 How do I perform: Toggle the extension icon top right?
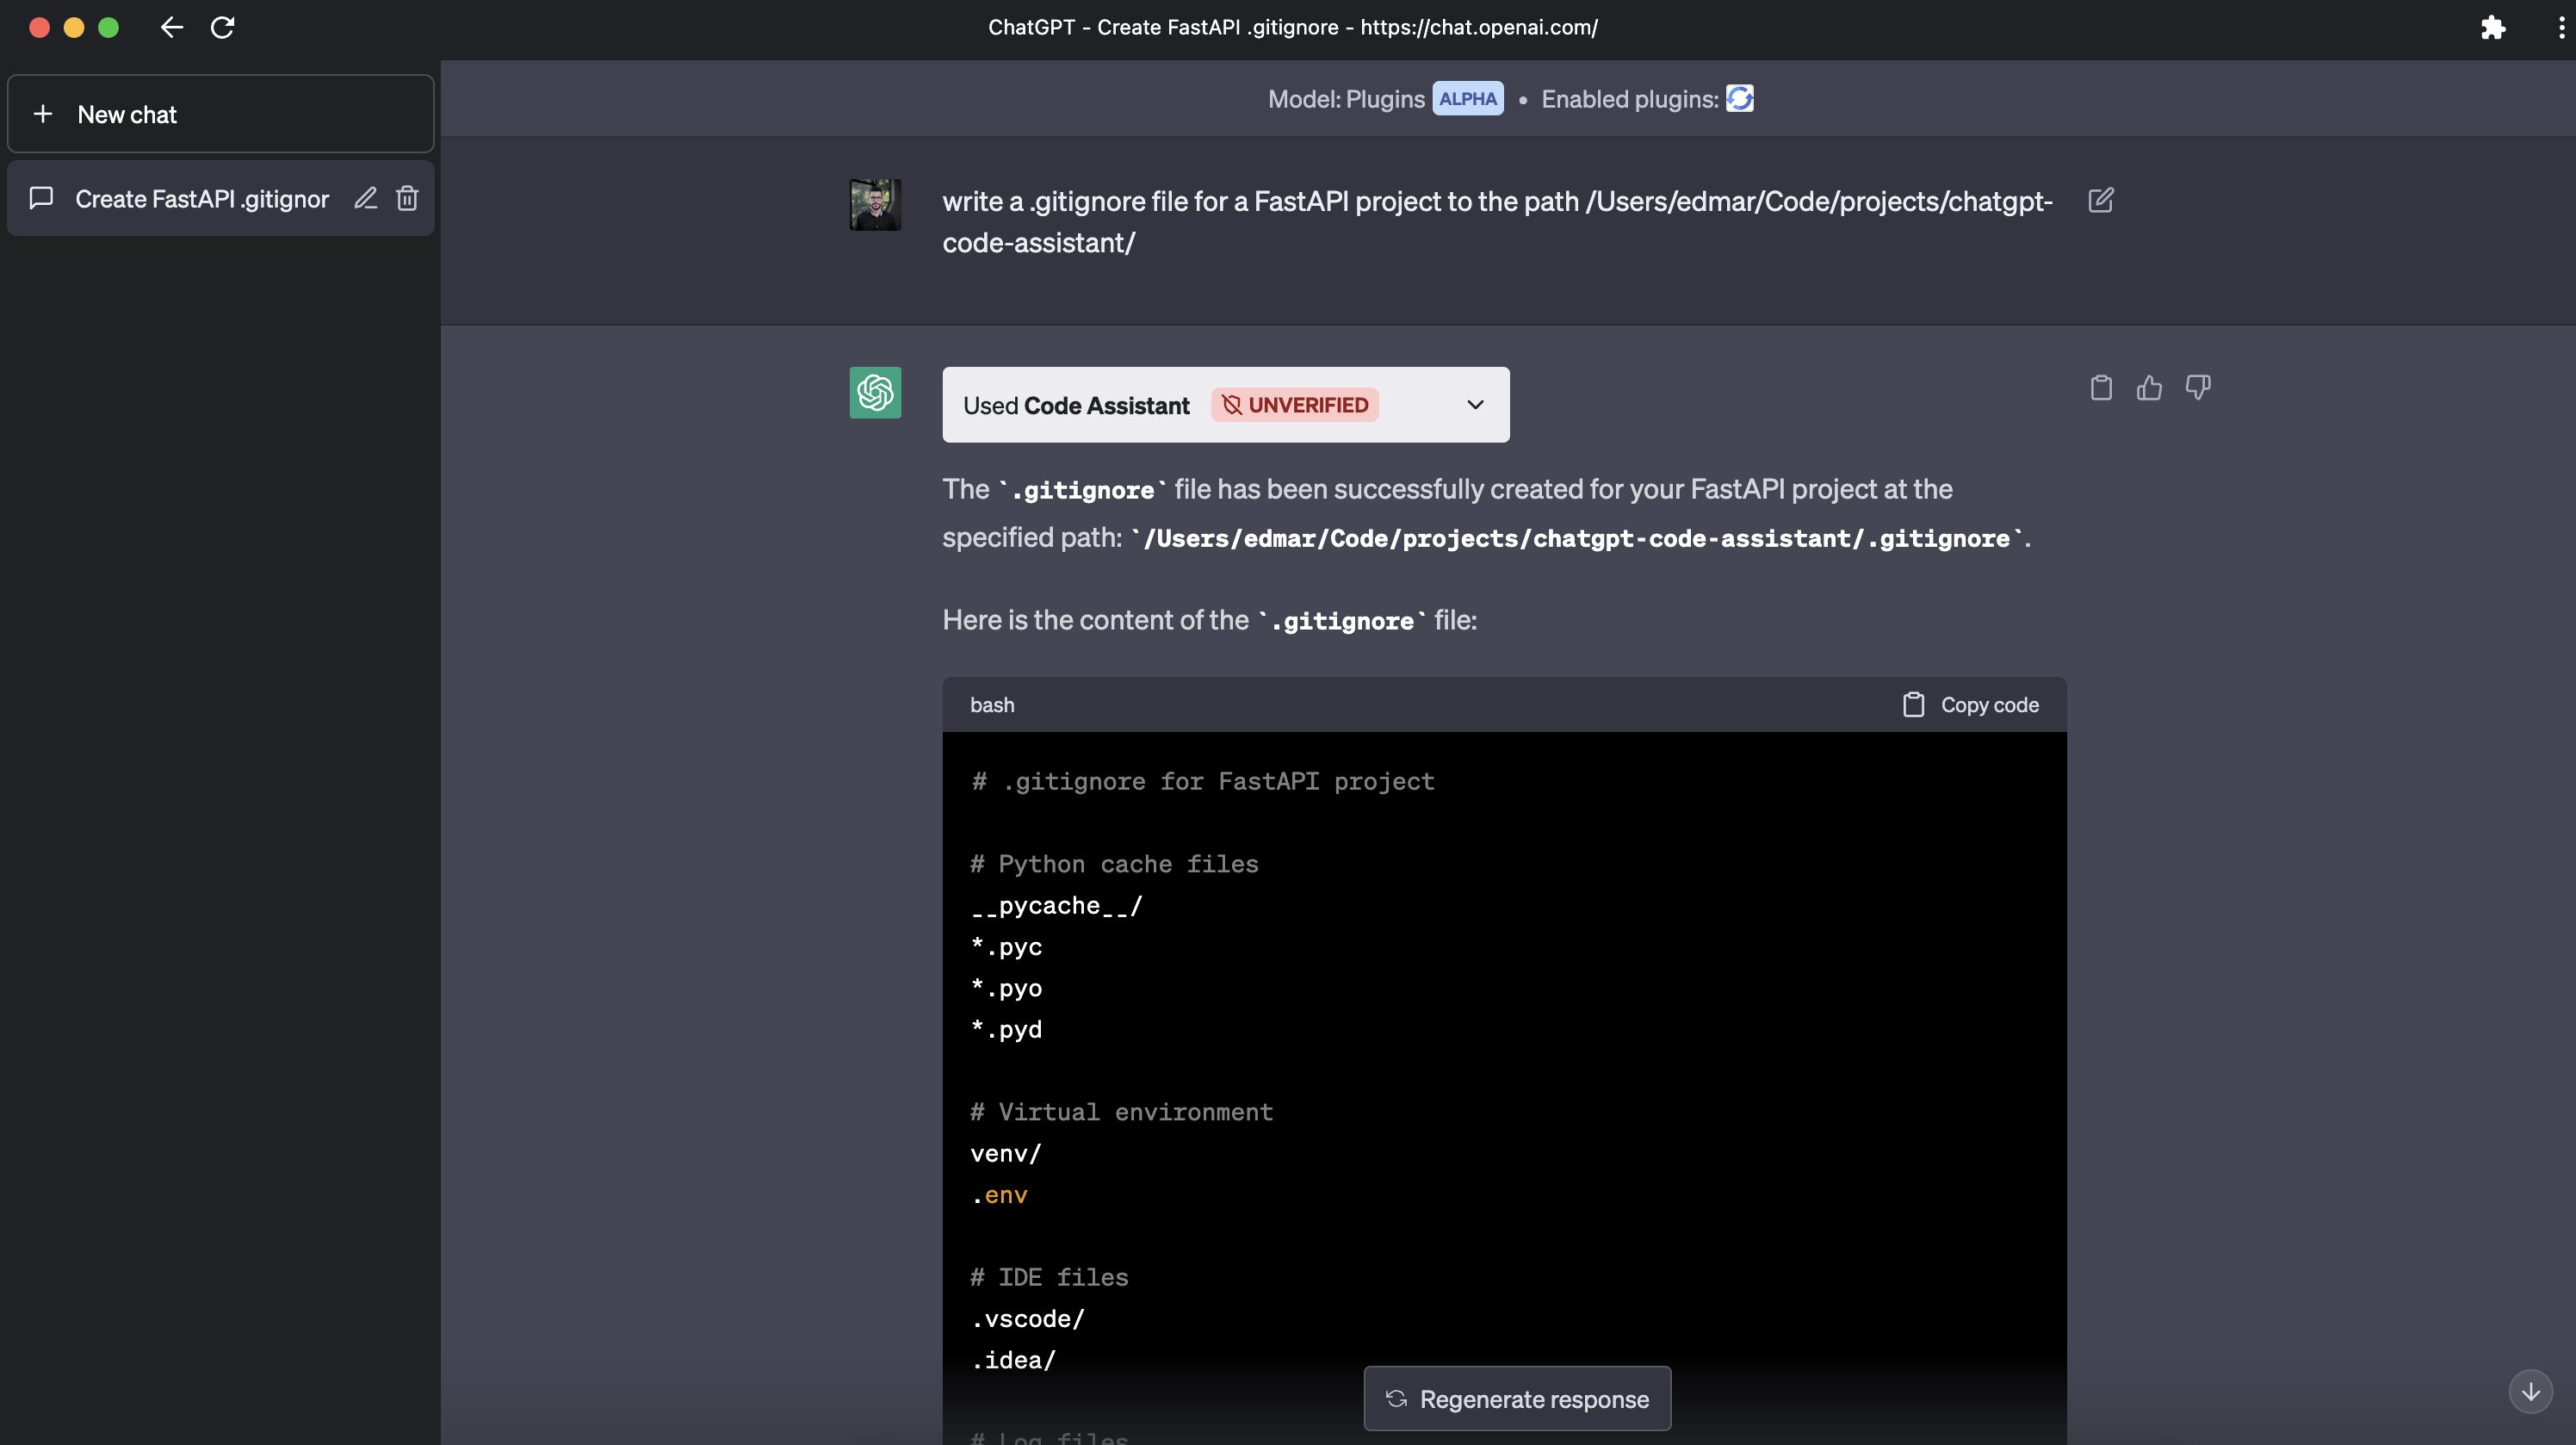pos(2491,27)
